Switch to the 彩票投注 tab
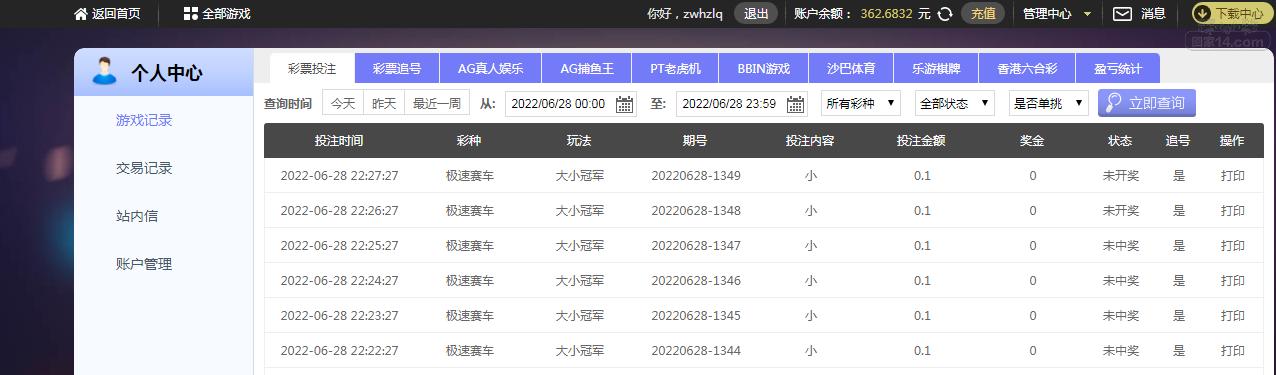Image resolution: width=1276 pixels, height=375 pixels. pyautogui.click(x=312, y=69)
